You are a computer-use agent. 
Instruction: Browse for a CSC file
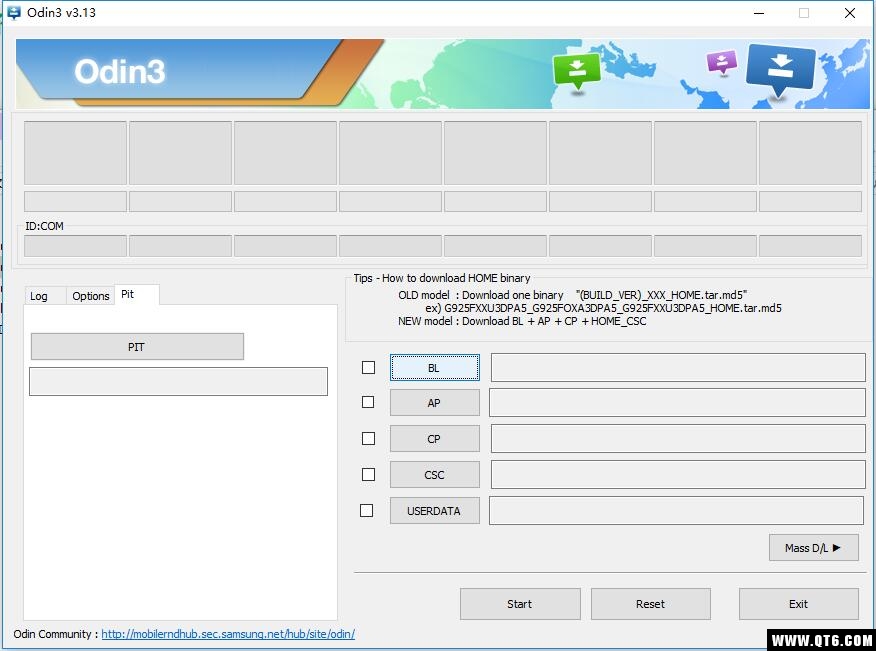(x=435, y=474)
